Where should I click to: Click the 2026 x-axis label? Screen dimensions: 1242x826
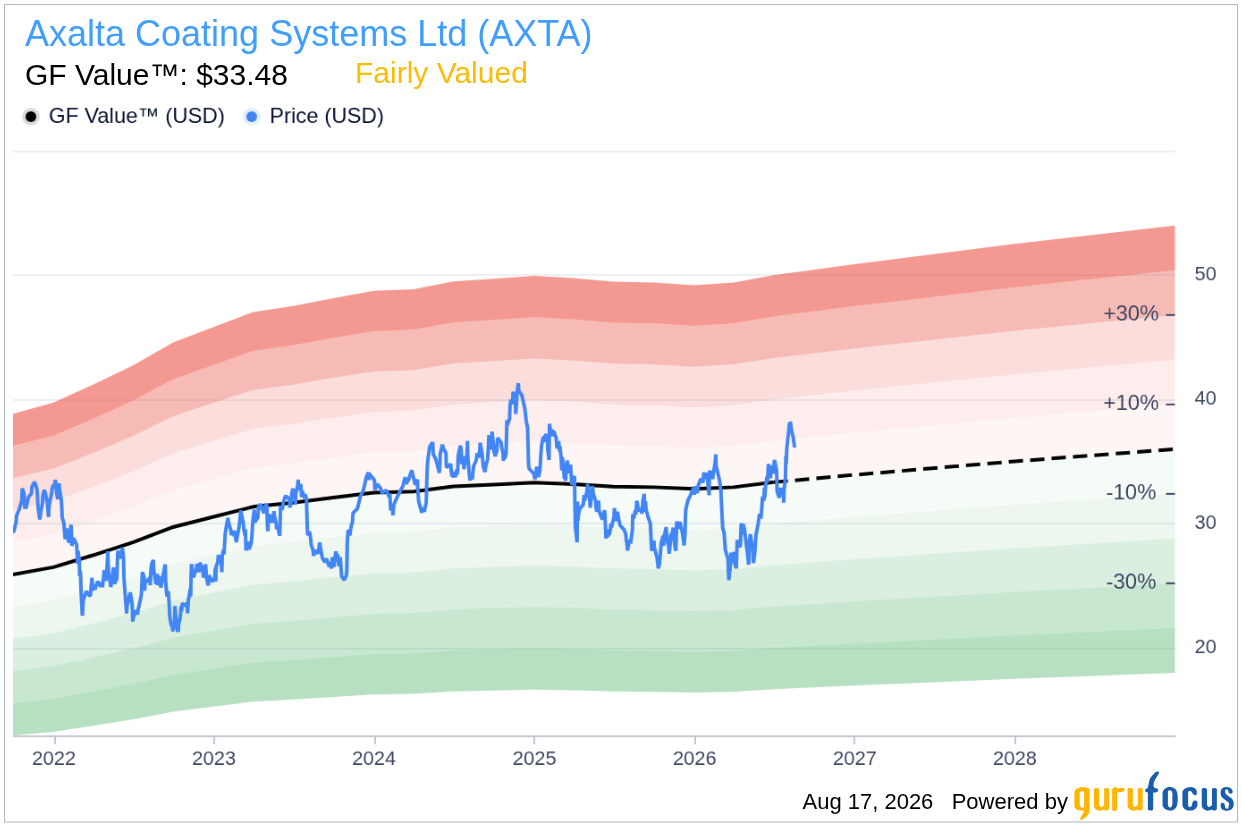[x=695, y=758]
